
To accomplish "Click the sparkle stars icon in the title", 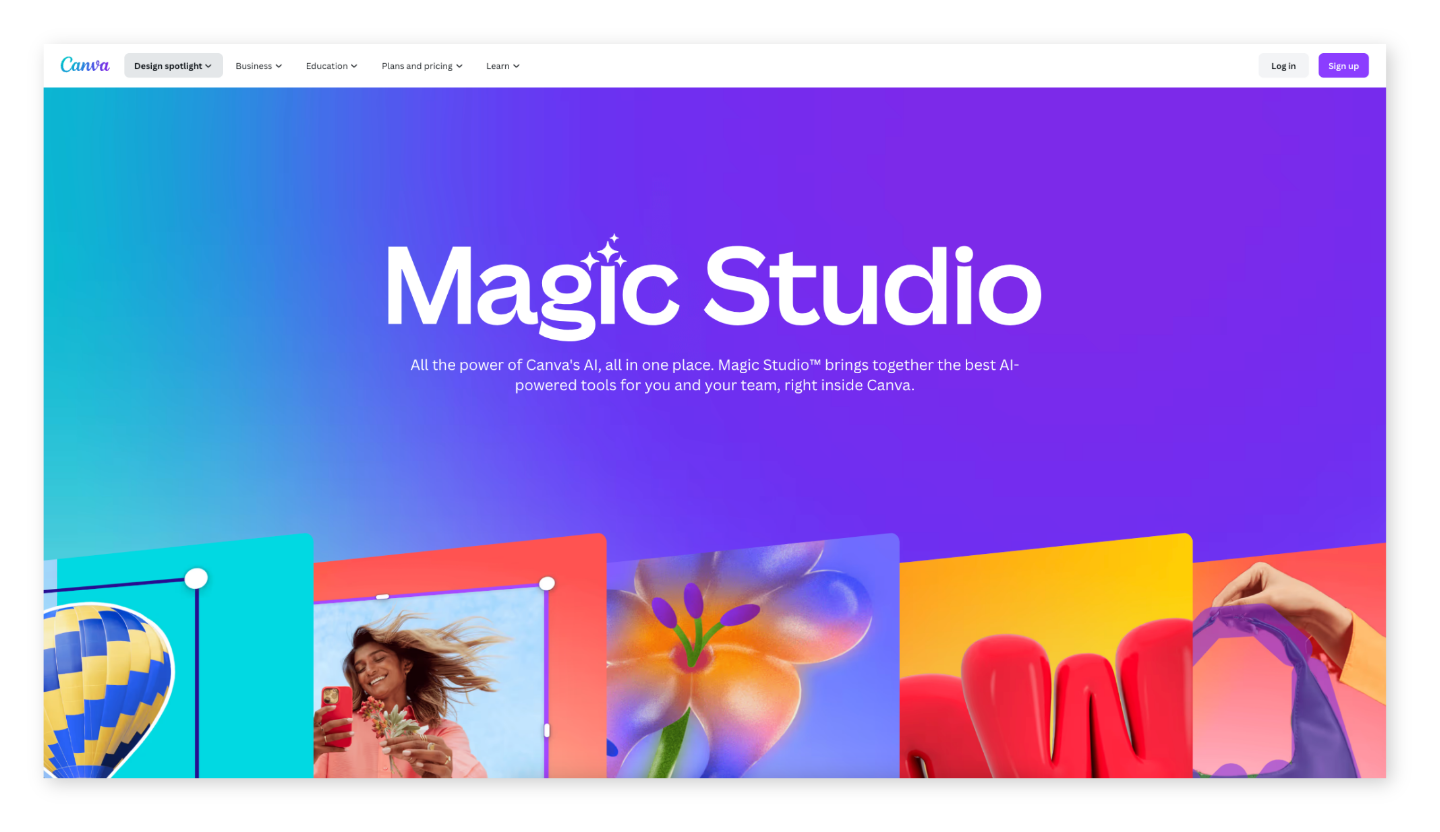I will 605,254.
